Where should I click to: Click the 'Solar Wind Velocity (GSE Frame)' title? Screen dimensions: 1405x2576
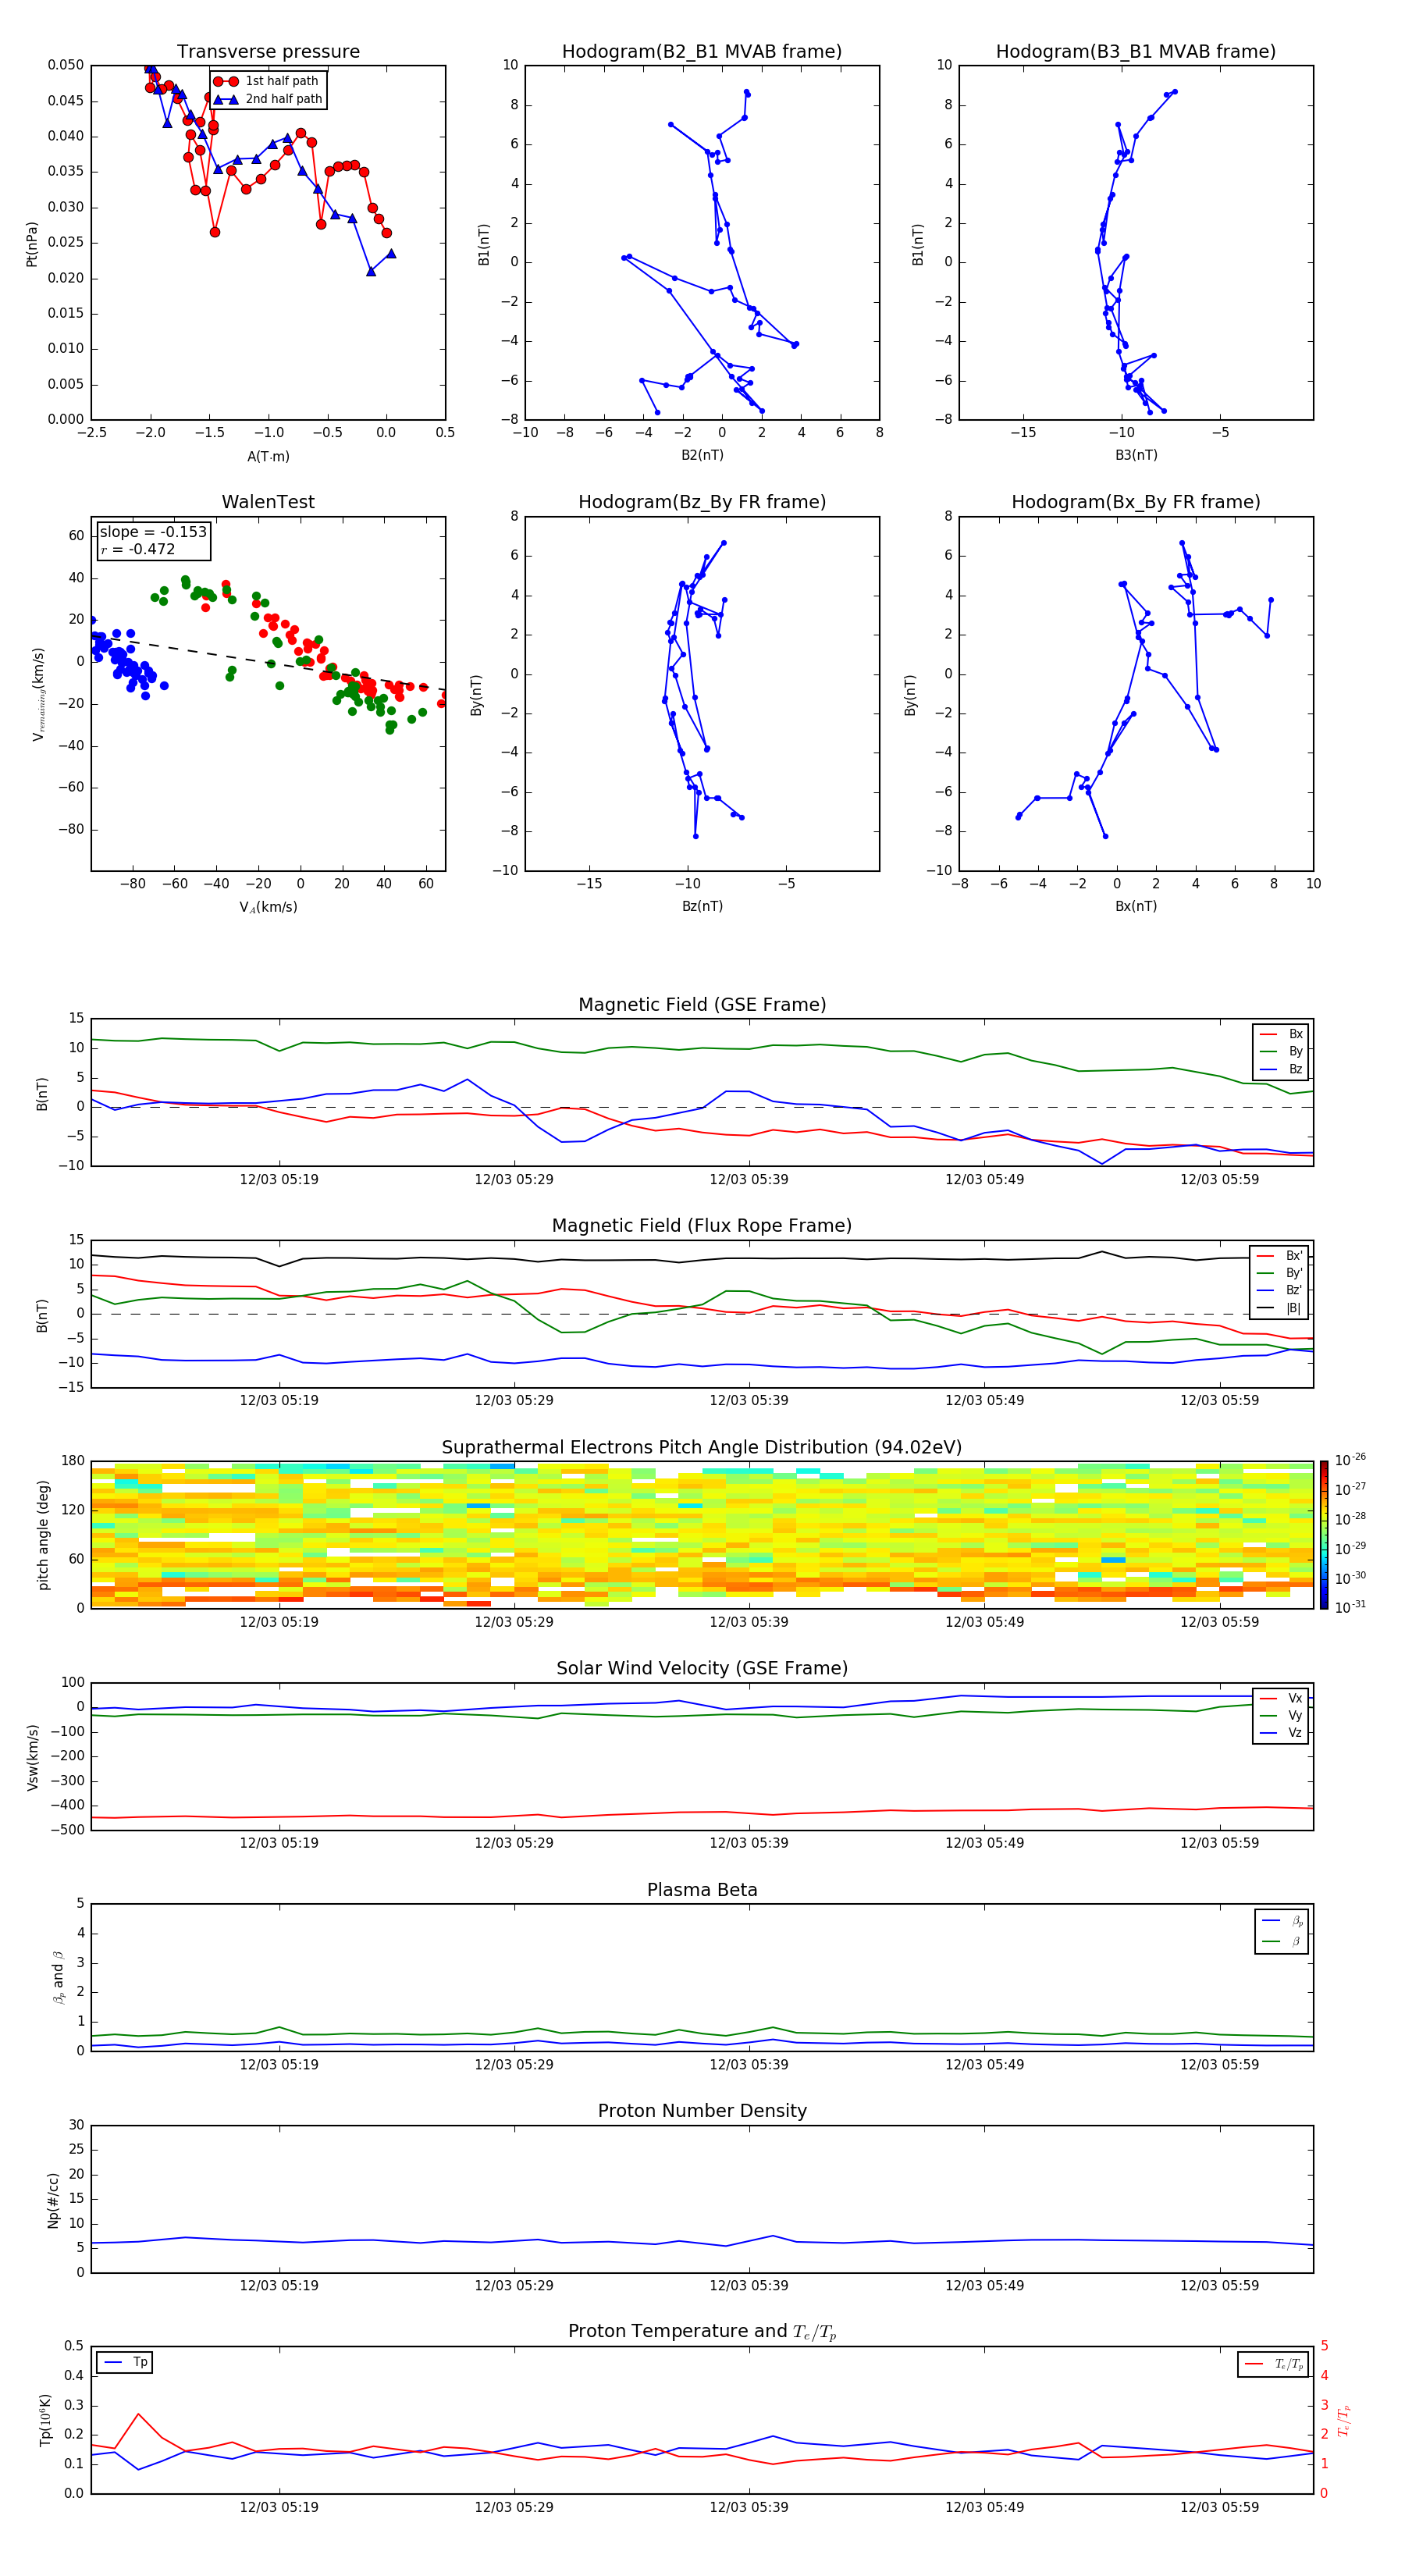pyautogui.click(x=702, y=1669)
